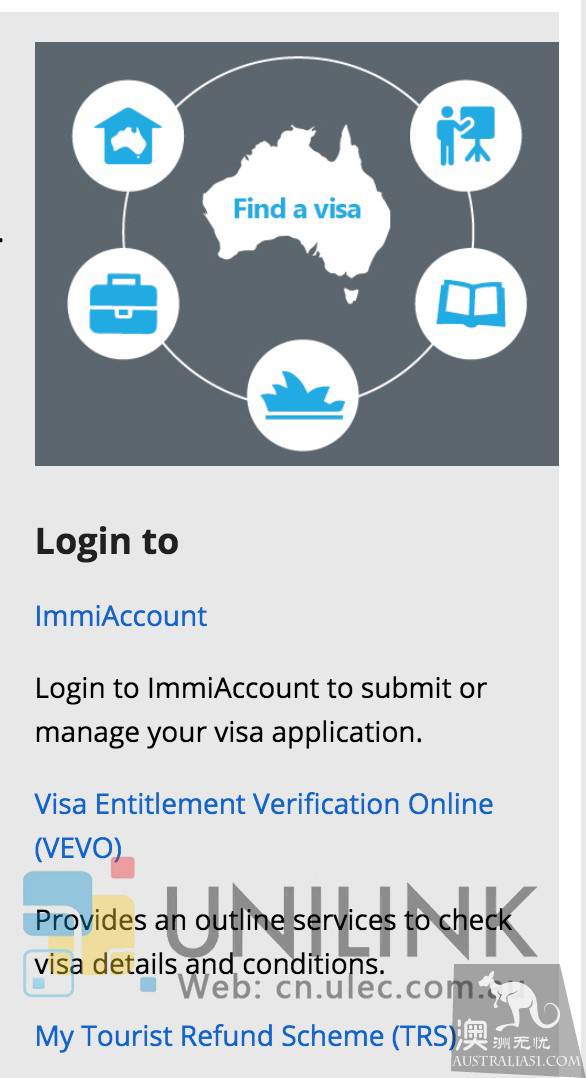Open Visa Entitlement Verification Online link

[264, 825]
